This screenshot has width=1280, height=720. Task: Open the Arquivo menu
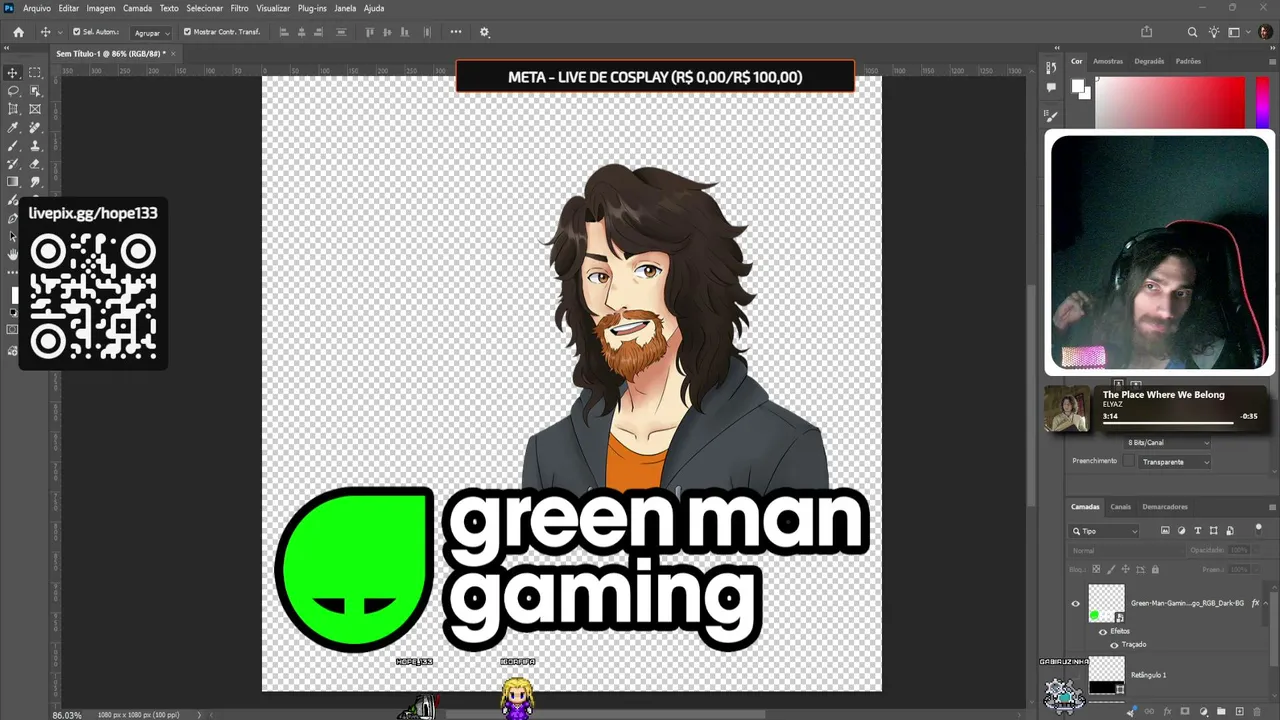click(x=37, y=8)
